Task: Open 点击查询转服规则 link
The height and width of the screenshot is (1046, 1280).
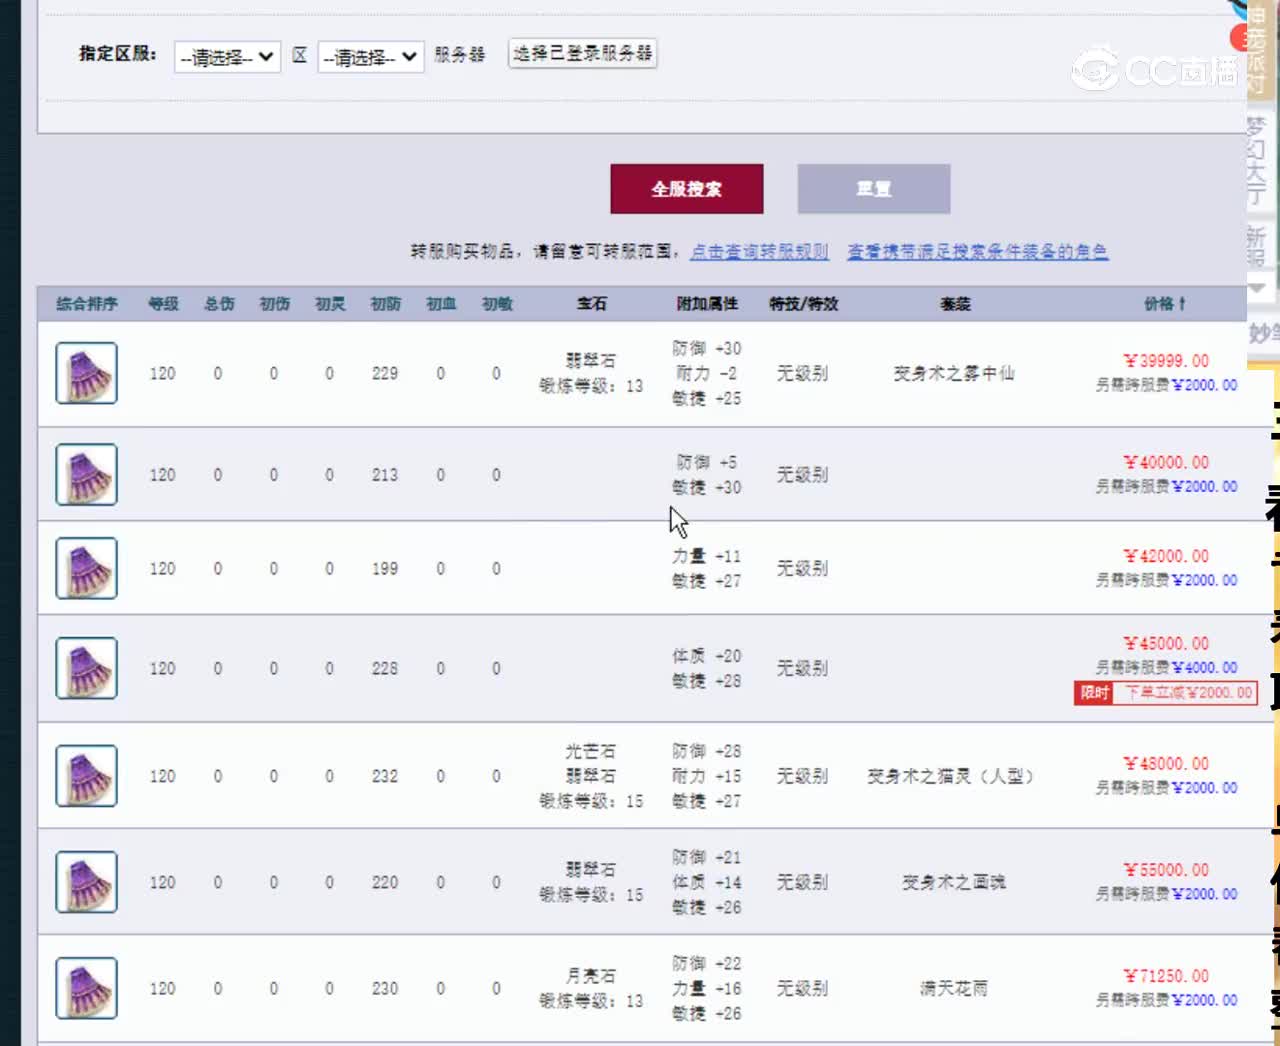Action: tap(760, 252)
